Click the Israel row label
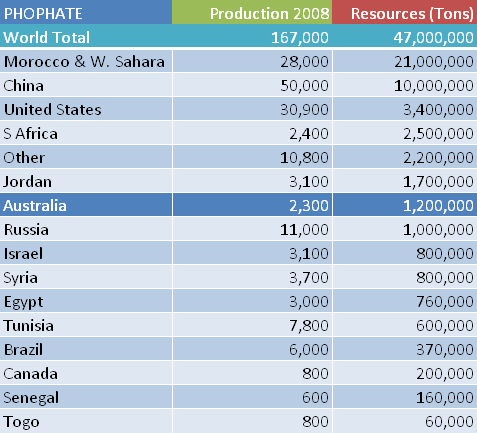The image size is (477, 433). 23,254
